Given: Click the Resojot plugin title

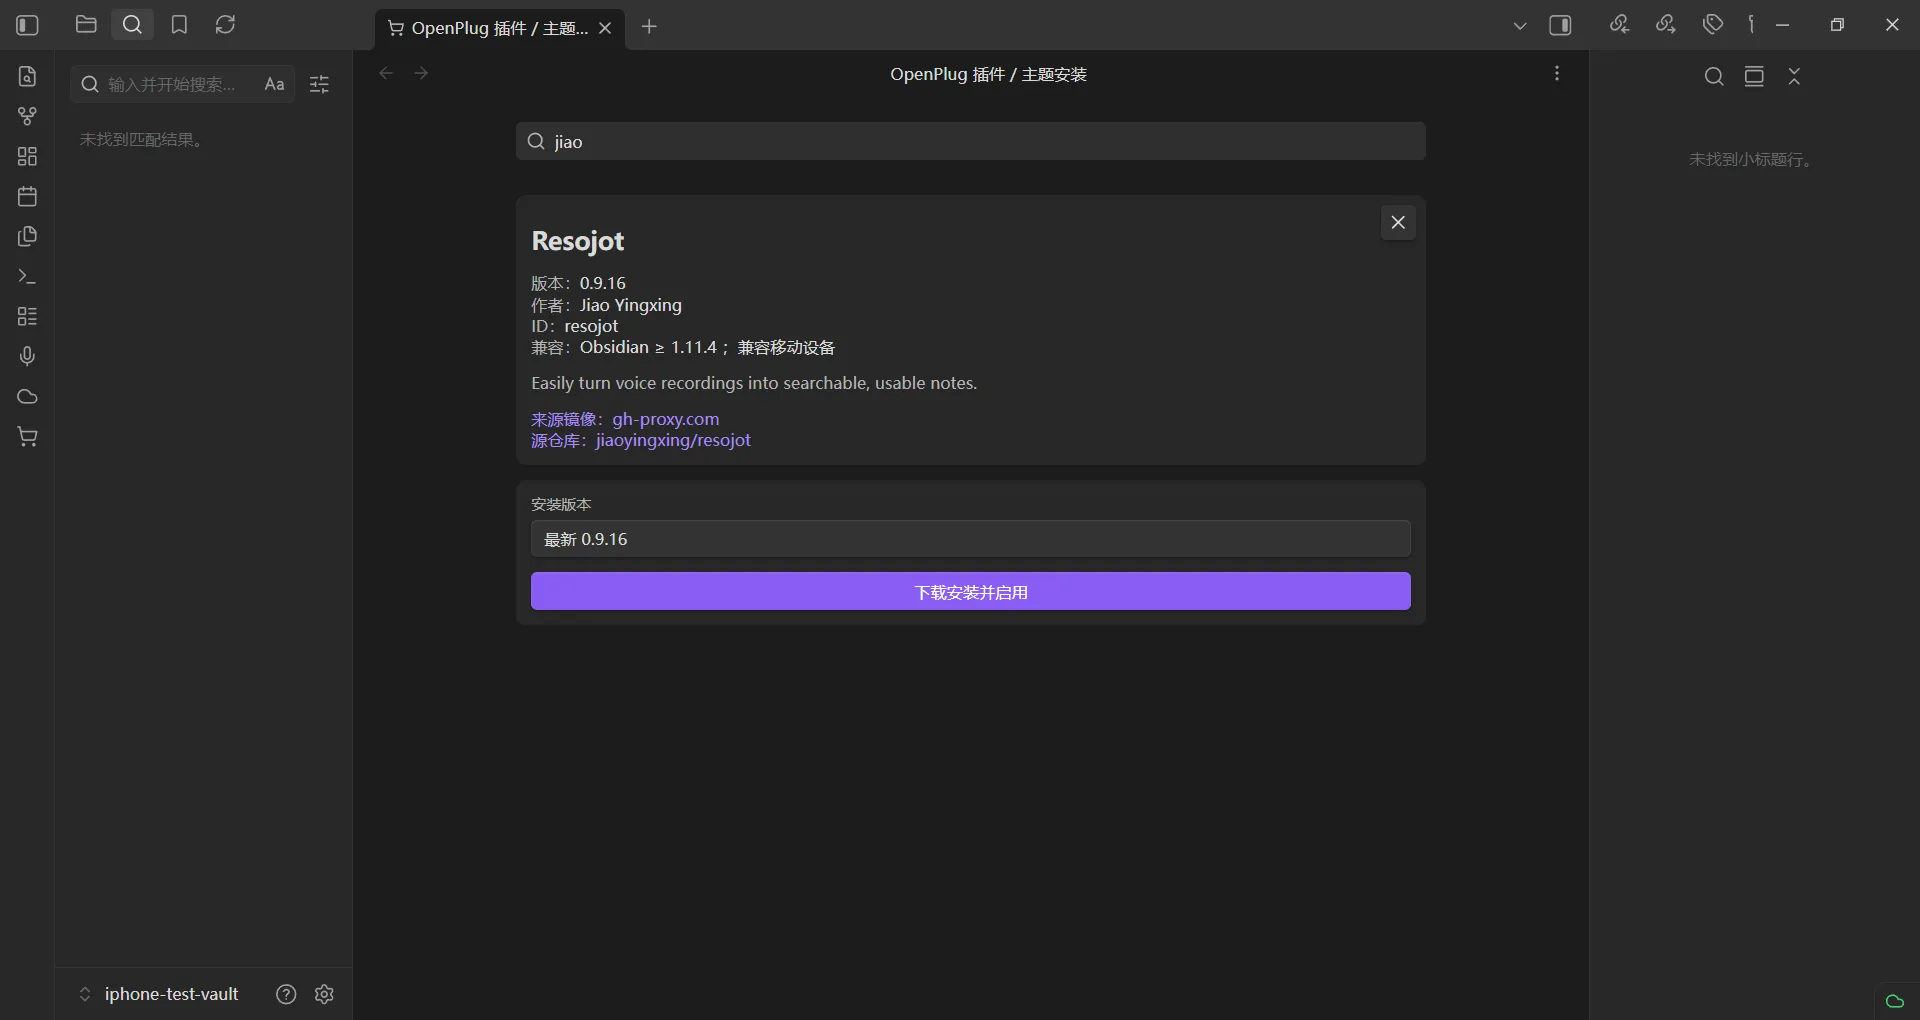Looking at the screenshot, I should pos(578,241).
